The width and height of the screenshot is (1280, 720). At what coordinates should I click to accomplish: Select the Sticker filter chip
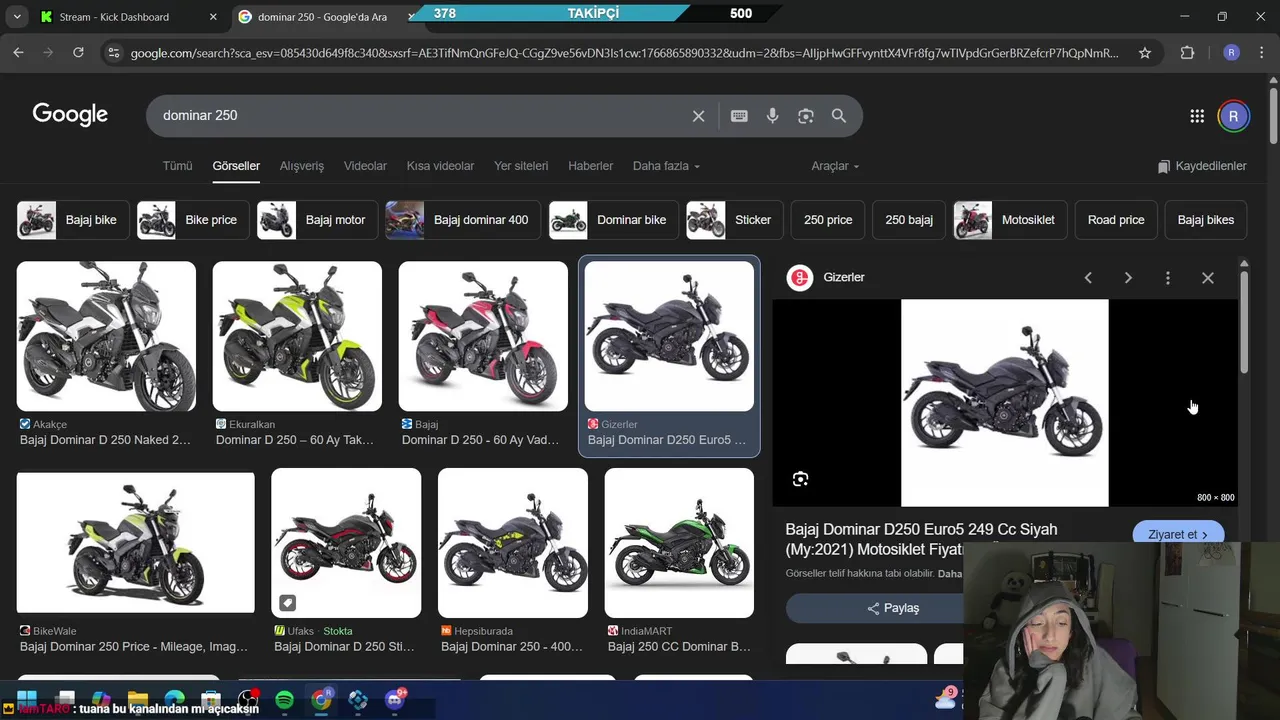coord(734,220)
